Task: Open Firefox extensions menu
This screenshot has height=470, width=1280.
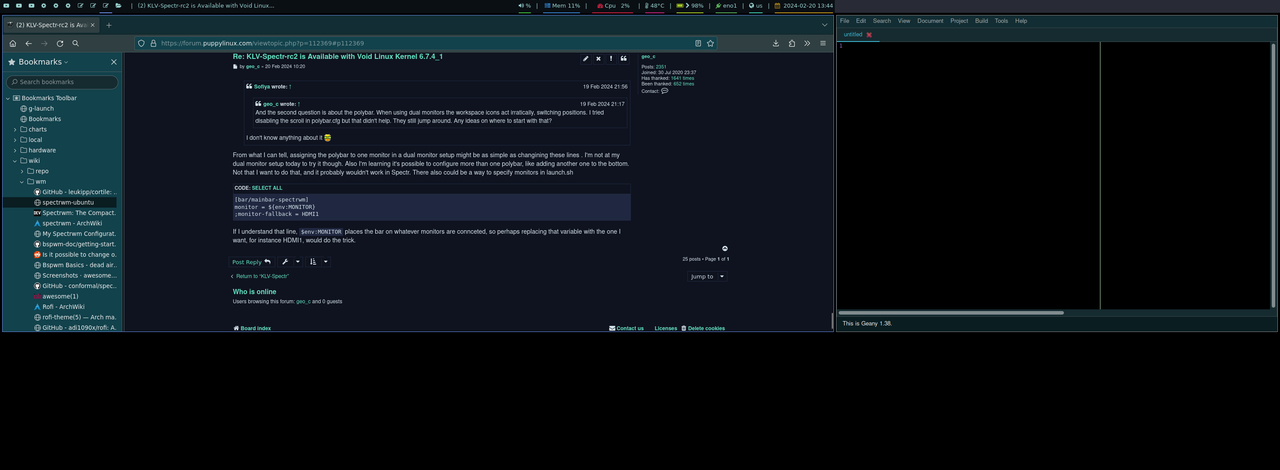Action: 792,43
